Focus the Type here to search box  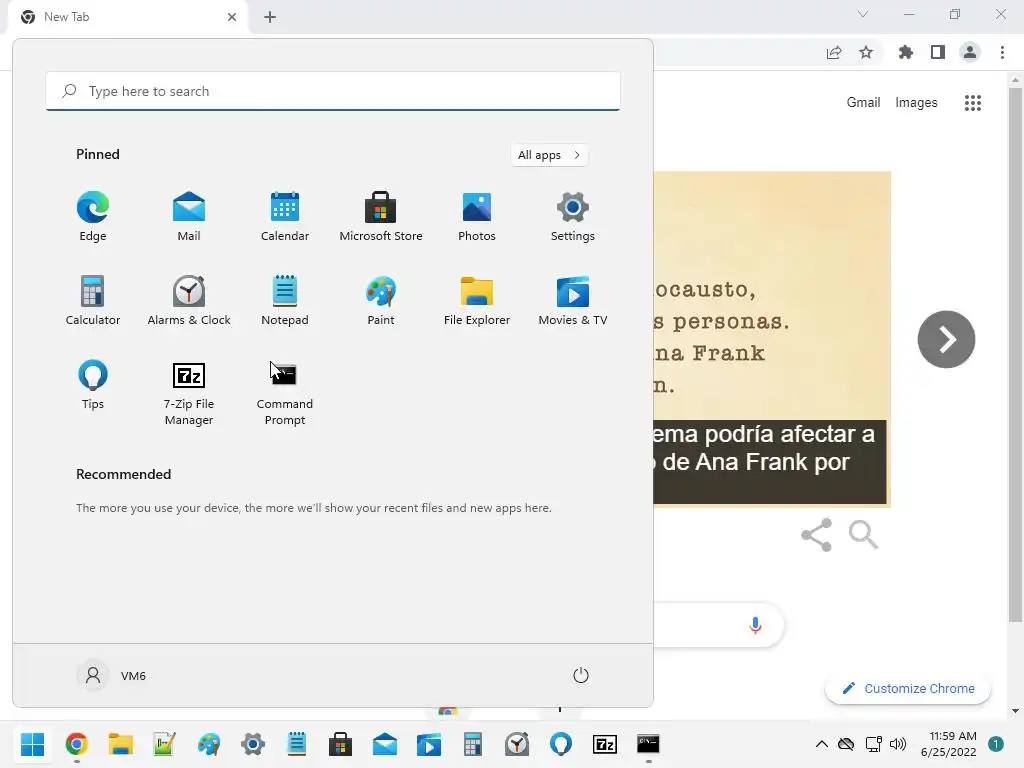[333, 91]
